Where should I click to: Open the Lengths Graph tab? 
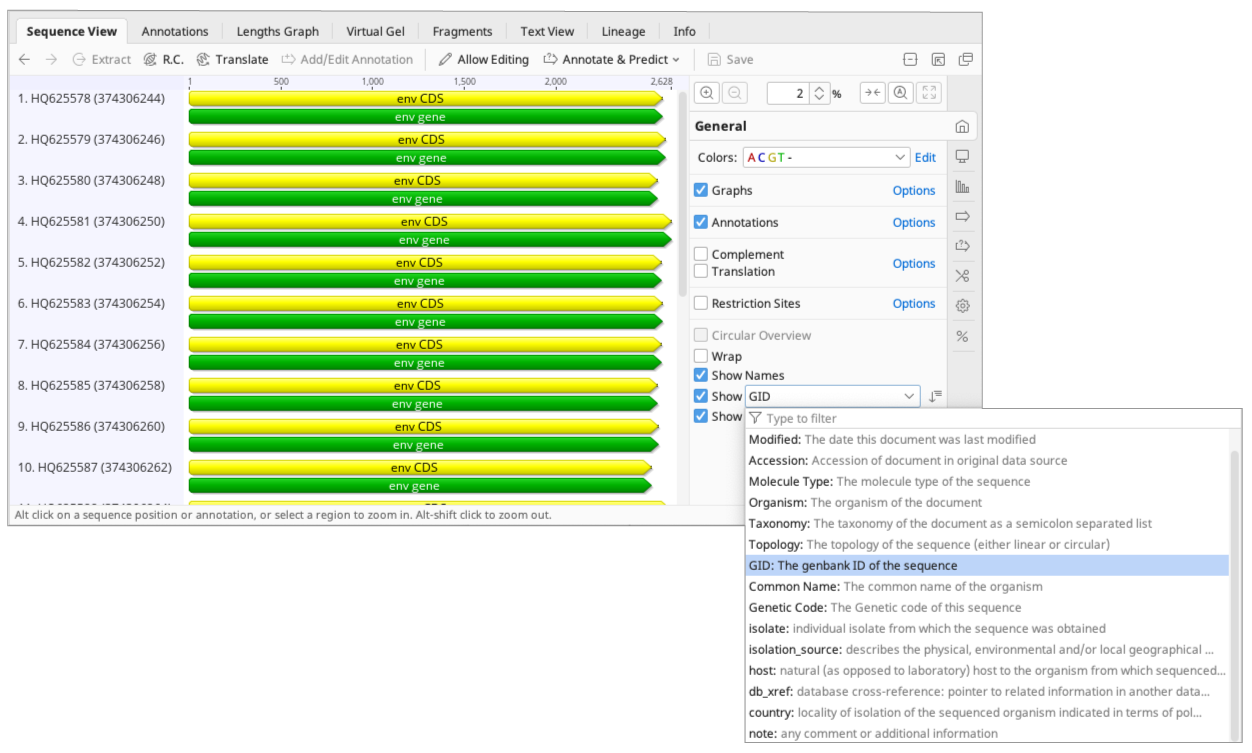pyautogui.click(x=277, y=31)
